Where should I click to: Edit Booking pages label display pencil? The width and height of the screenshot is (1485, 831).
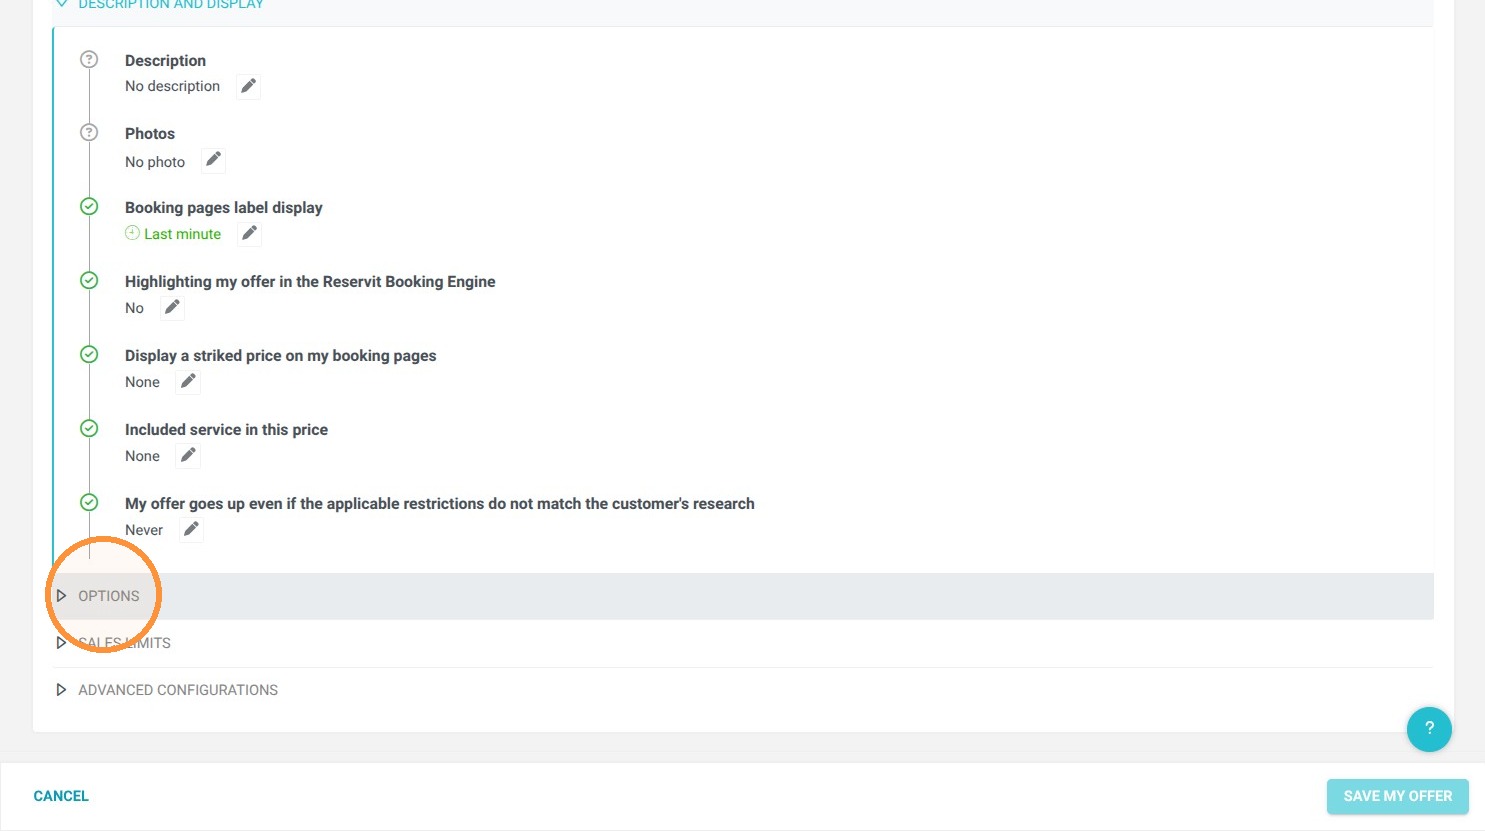pyautogui.click(x=249, y=233)
